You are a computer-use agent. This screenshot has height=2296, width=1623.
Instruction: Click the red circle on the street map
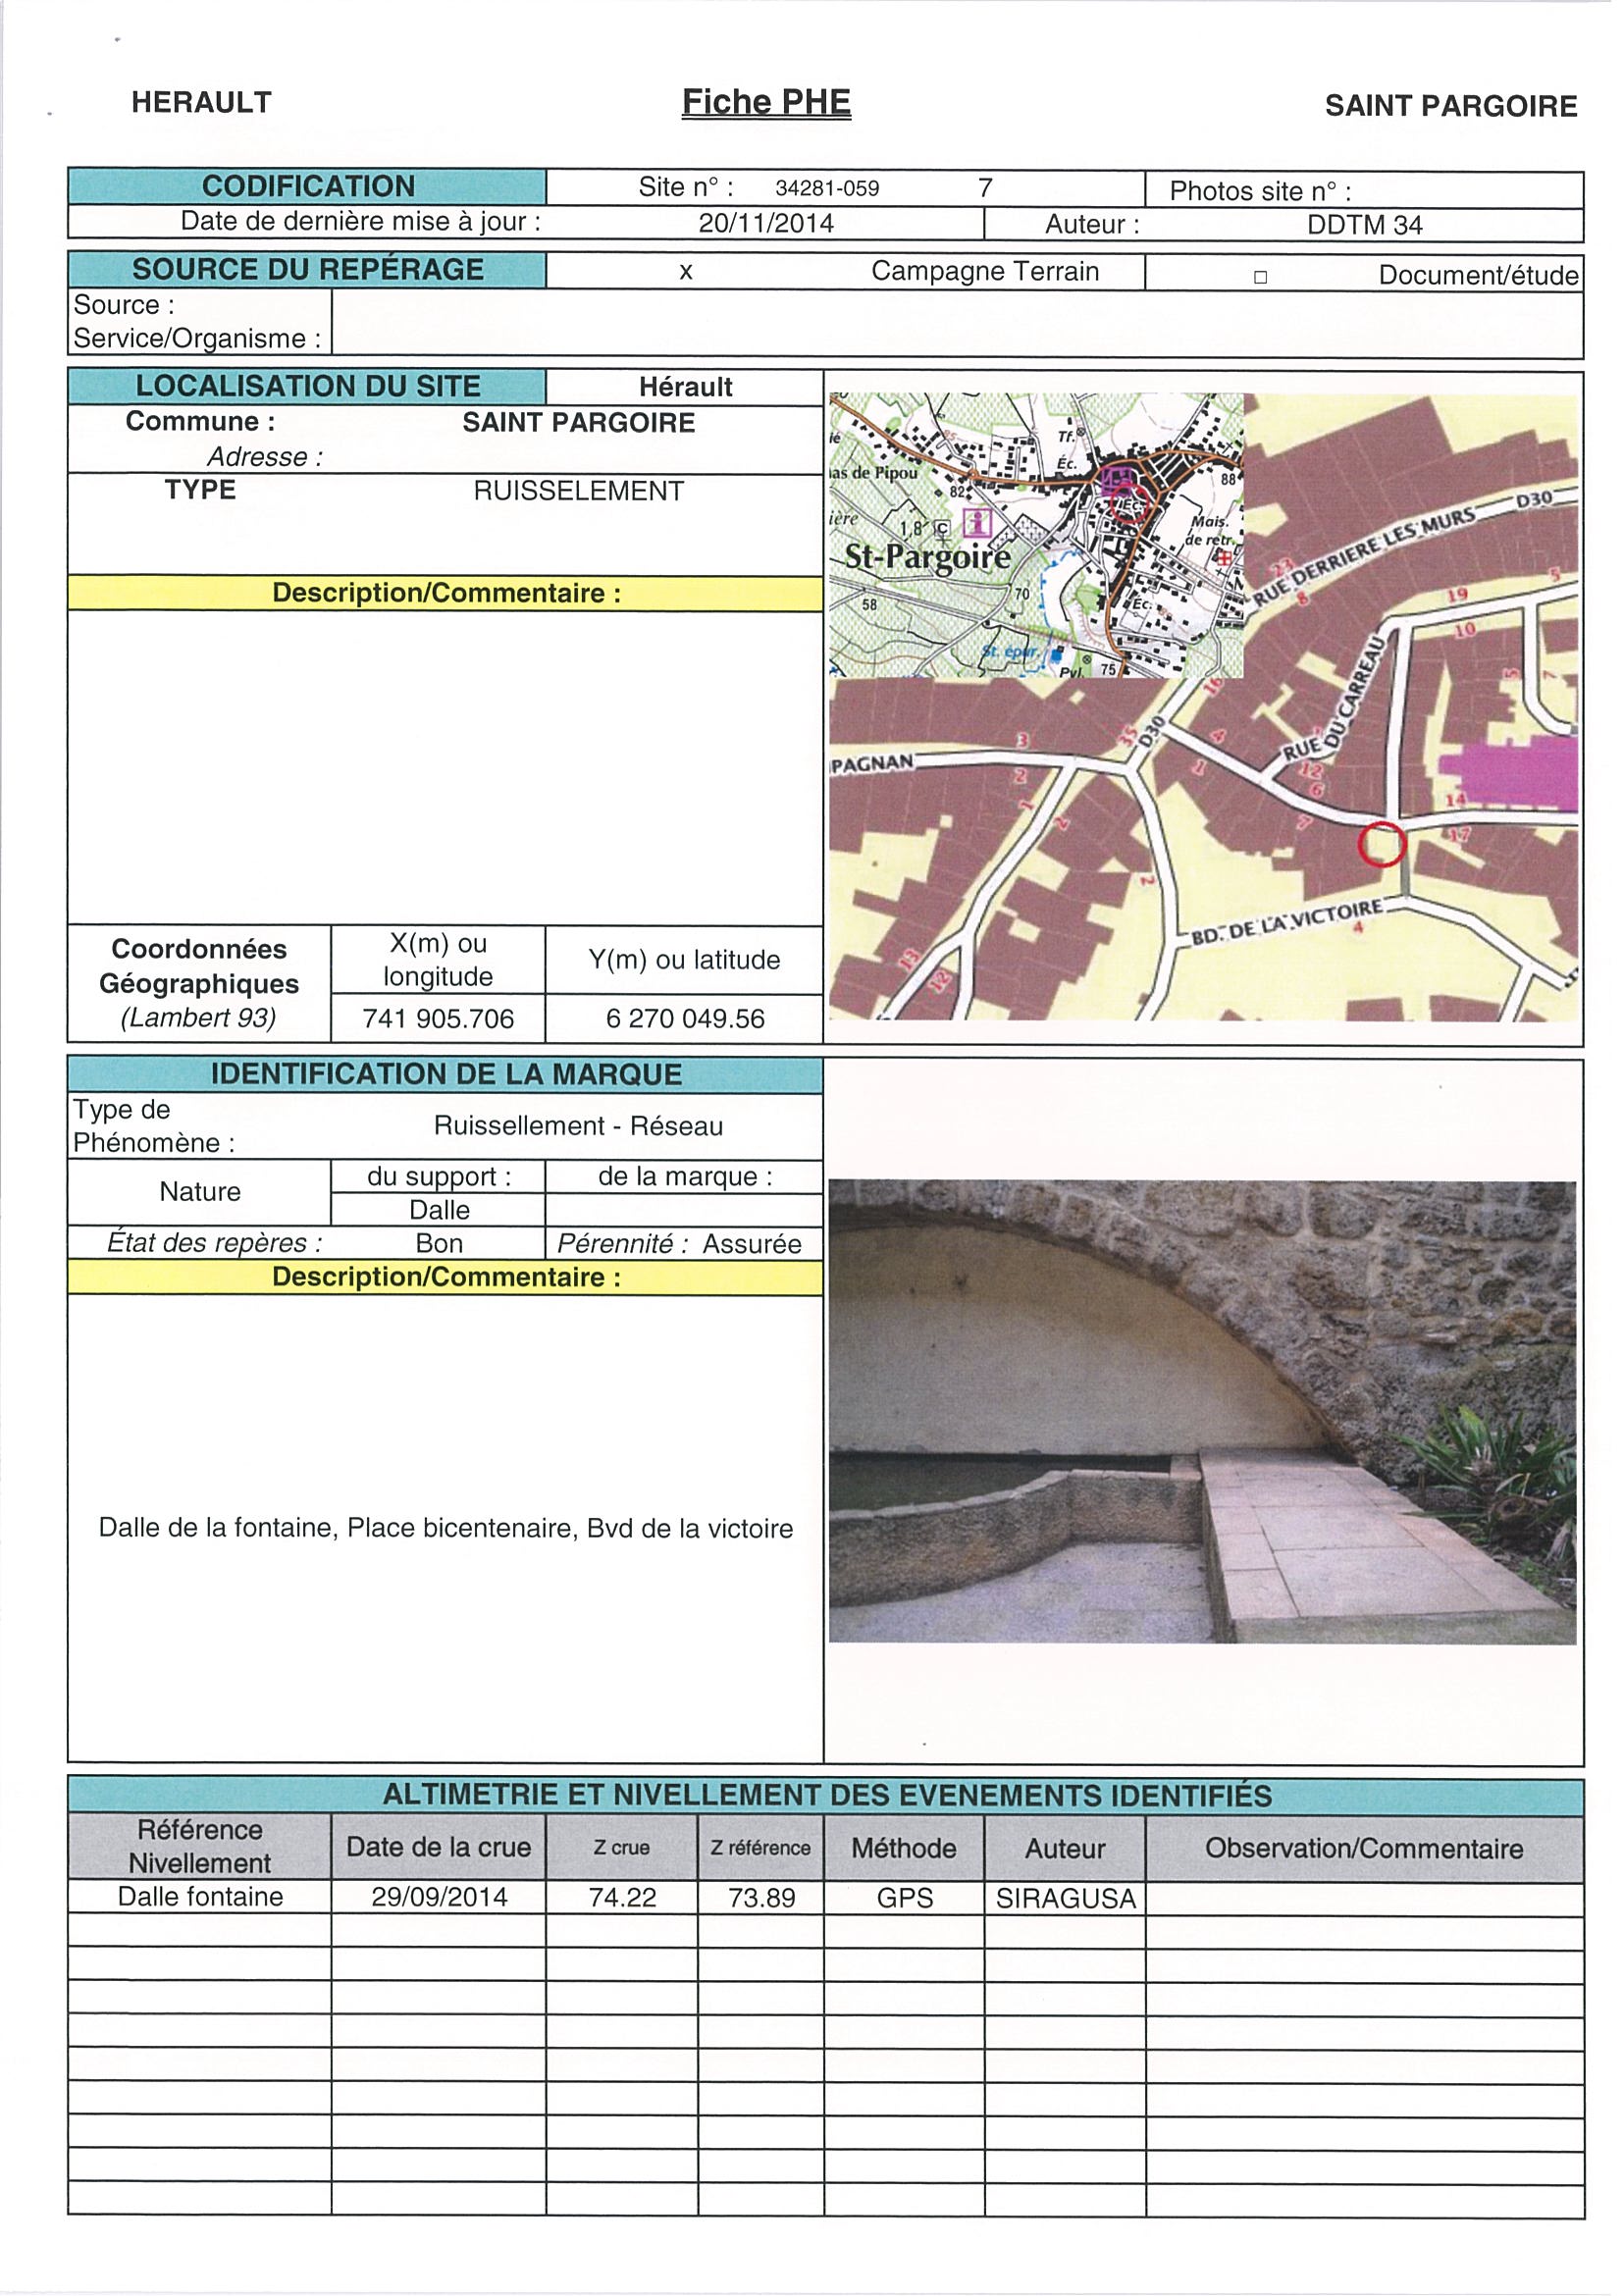[1382, 843]
